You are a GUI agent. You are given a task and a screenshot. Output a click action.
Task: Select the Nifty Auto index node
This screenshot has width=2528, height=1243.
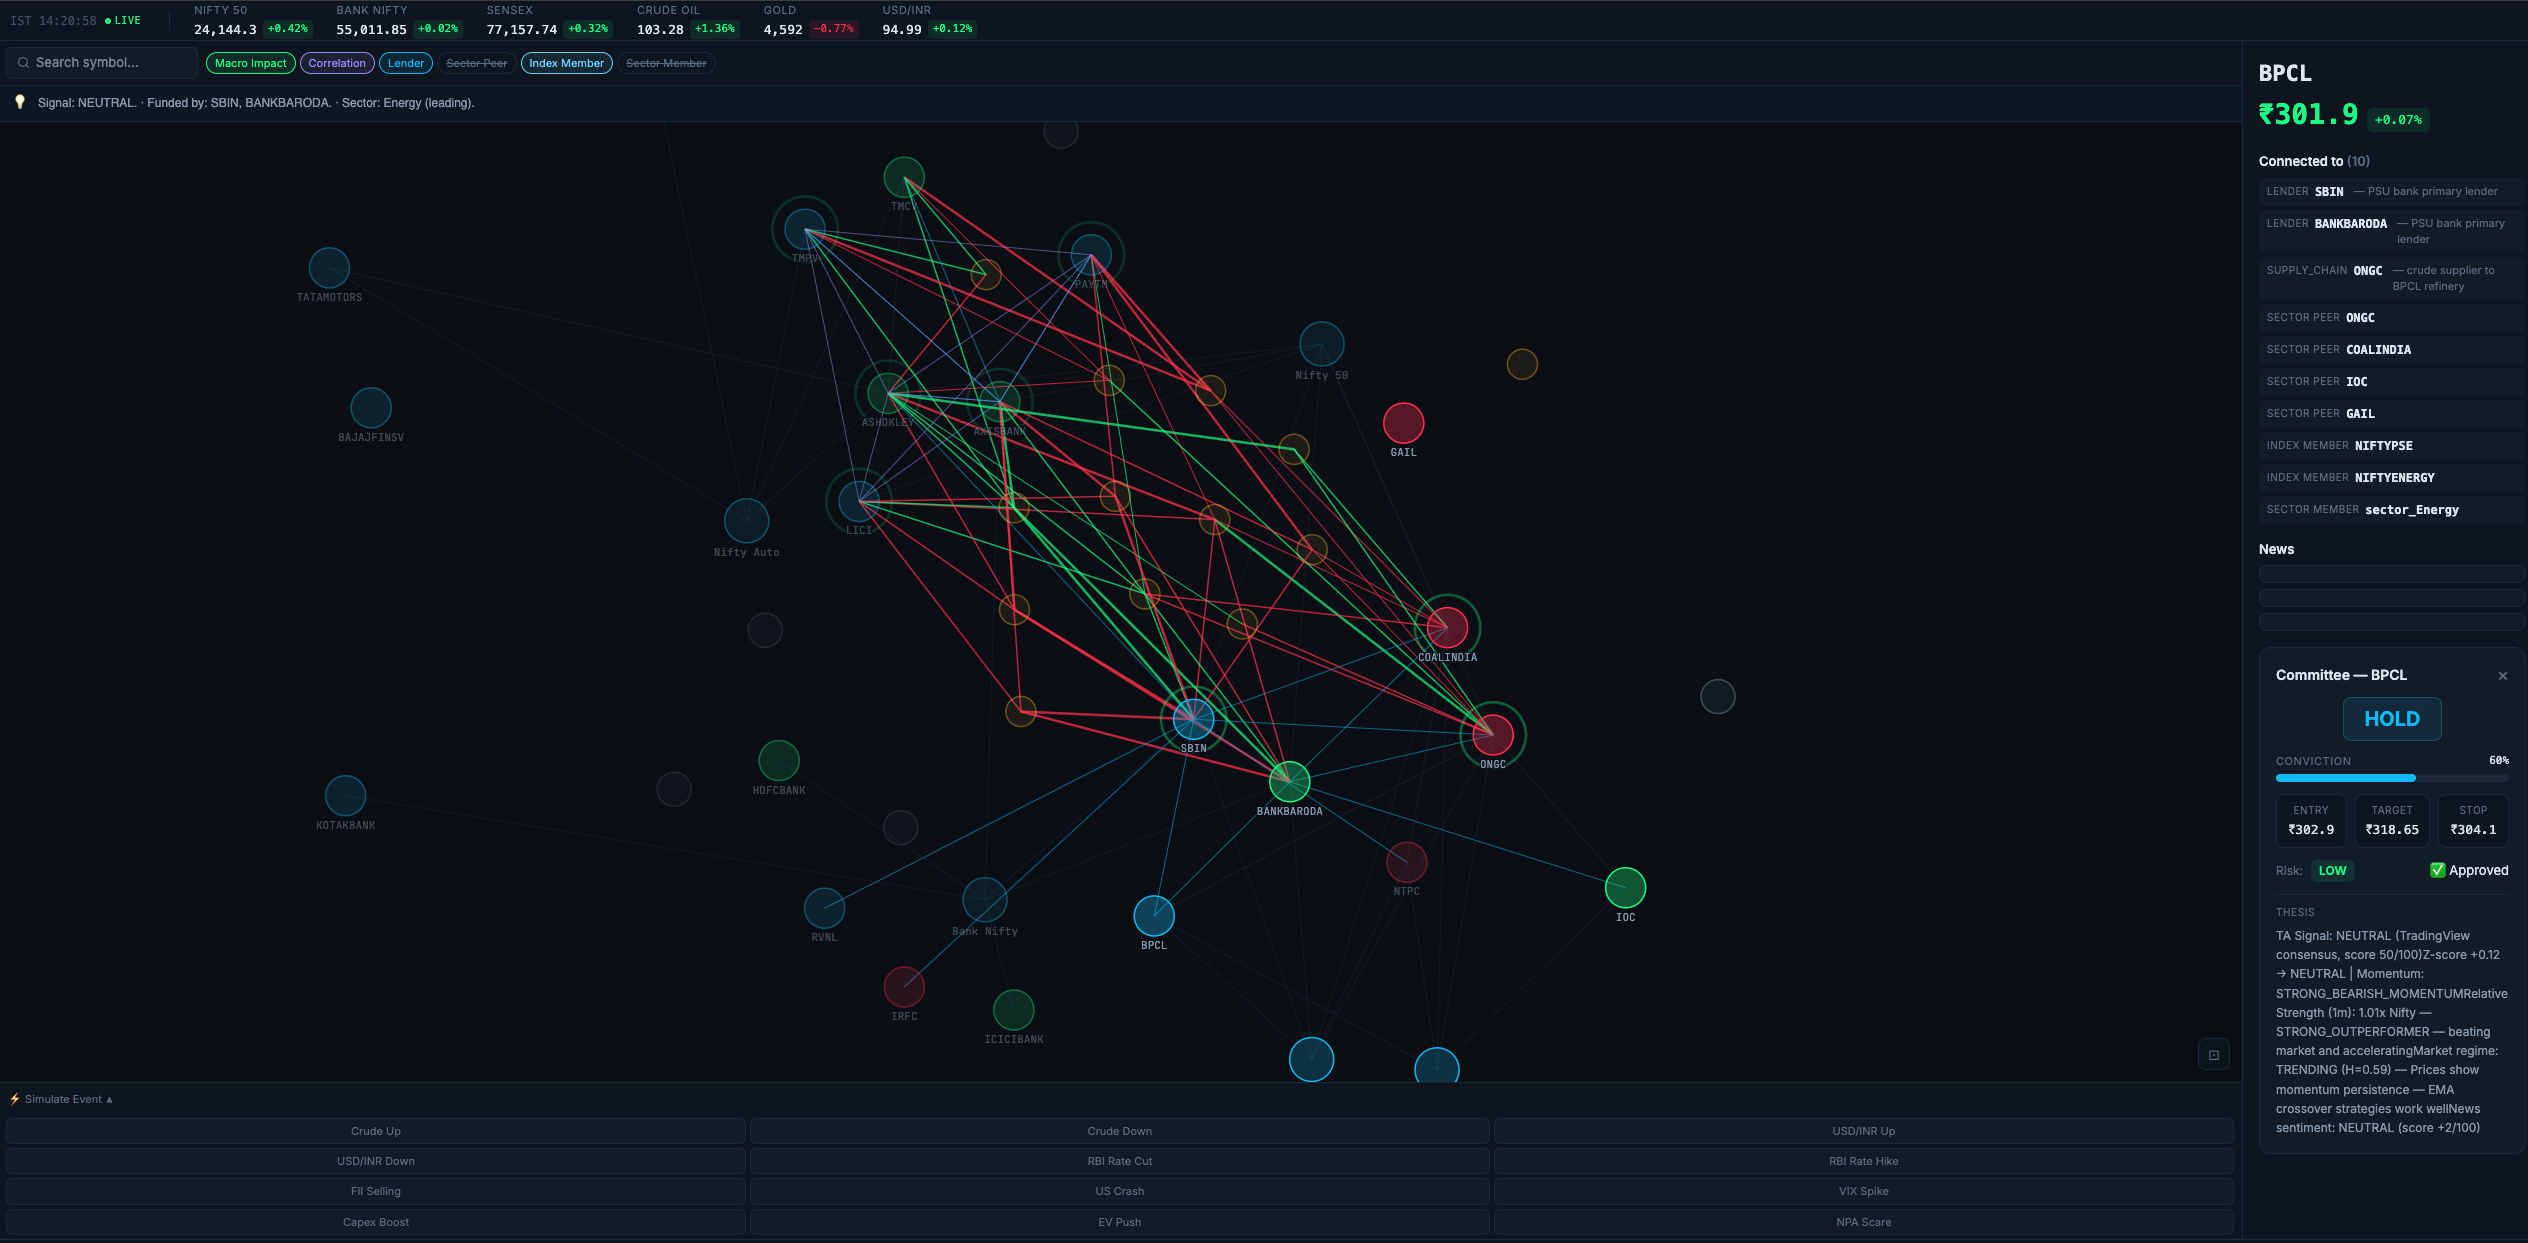[x=746, y=521]
